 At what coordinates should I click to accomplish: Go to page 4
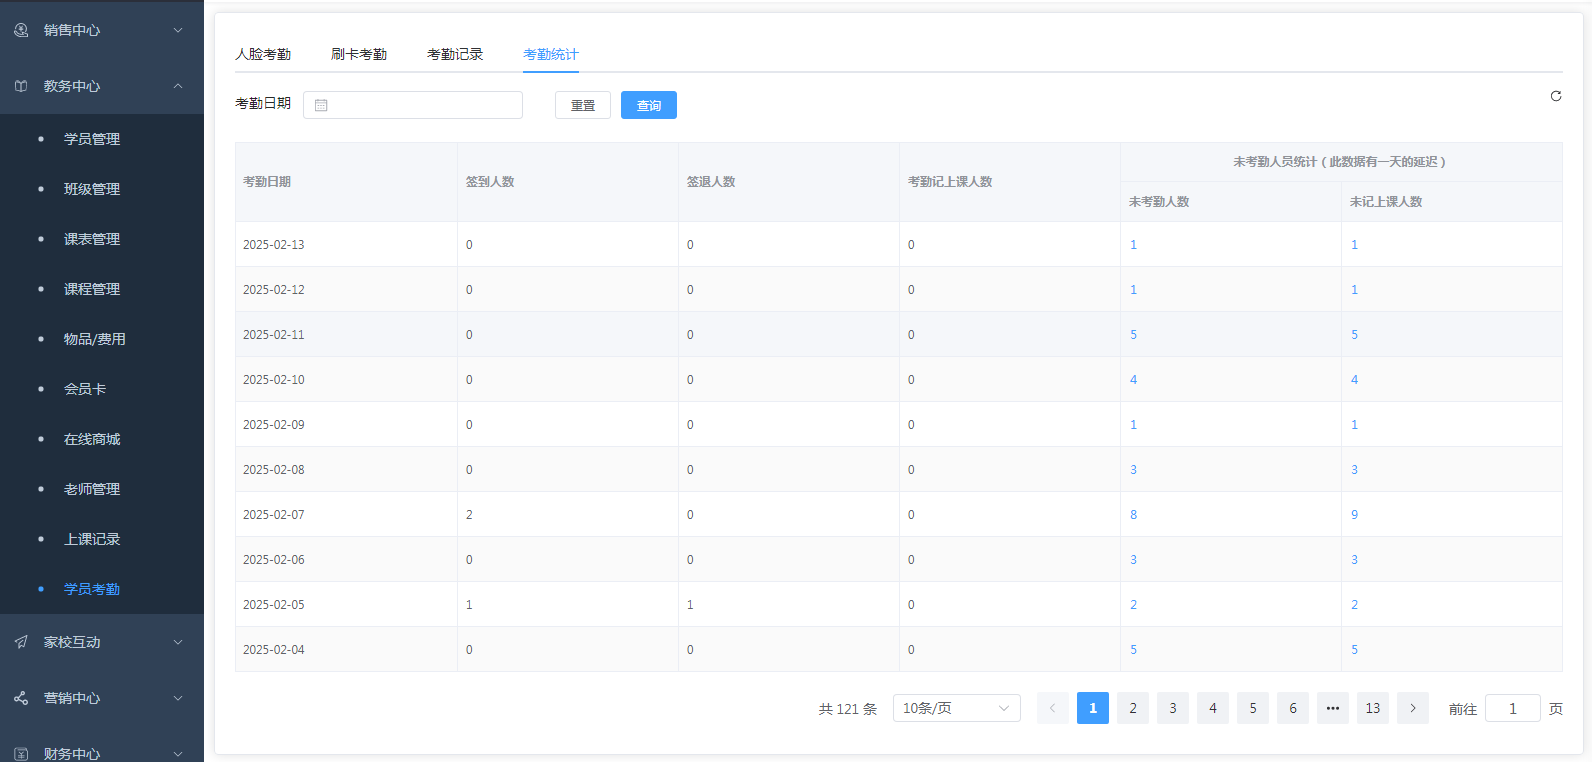pyautogui.click(x=1213, y=708)
